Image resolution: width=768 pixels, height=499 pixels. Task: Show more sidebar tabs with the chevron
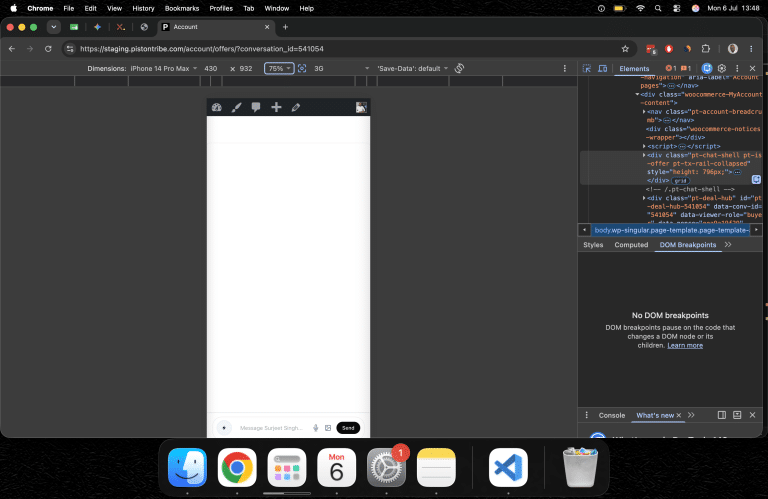[x=728, y=245]
